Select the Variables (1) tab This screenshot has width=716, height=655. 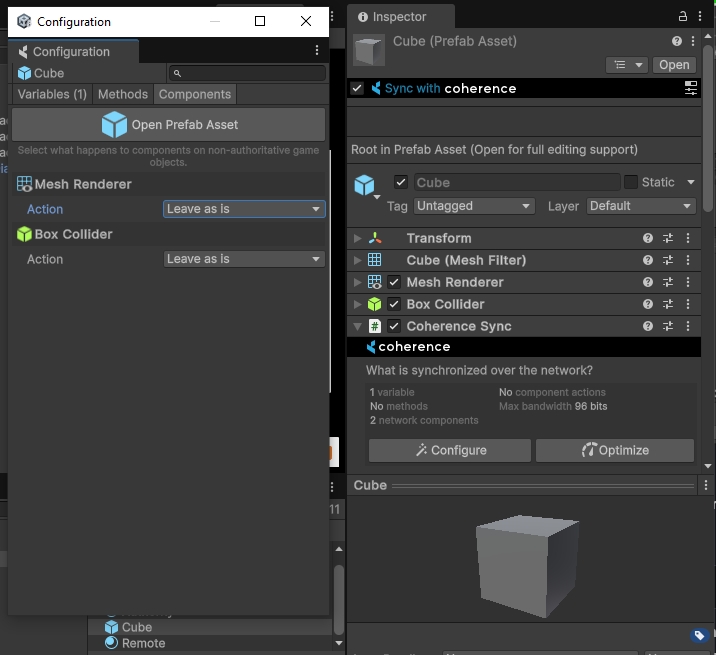tap(52, 94)
